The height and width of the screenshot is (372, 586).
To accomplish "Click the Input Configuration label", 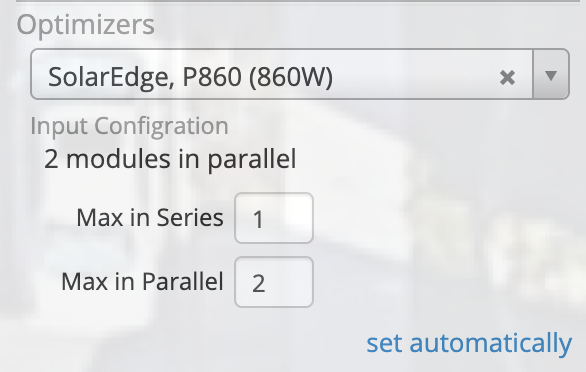I will (x=129, y=126).
